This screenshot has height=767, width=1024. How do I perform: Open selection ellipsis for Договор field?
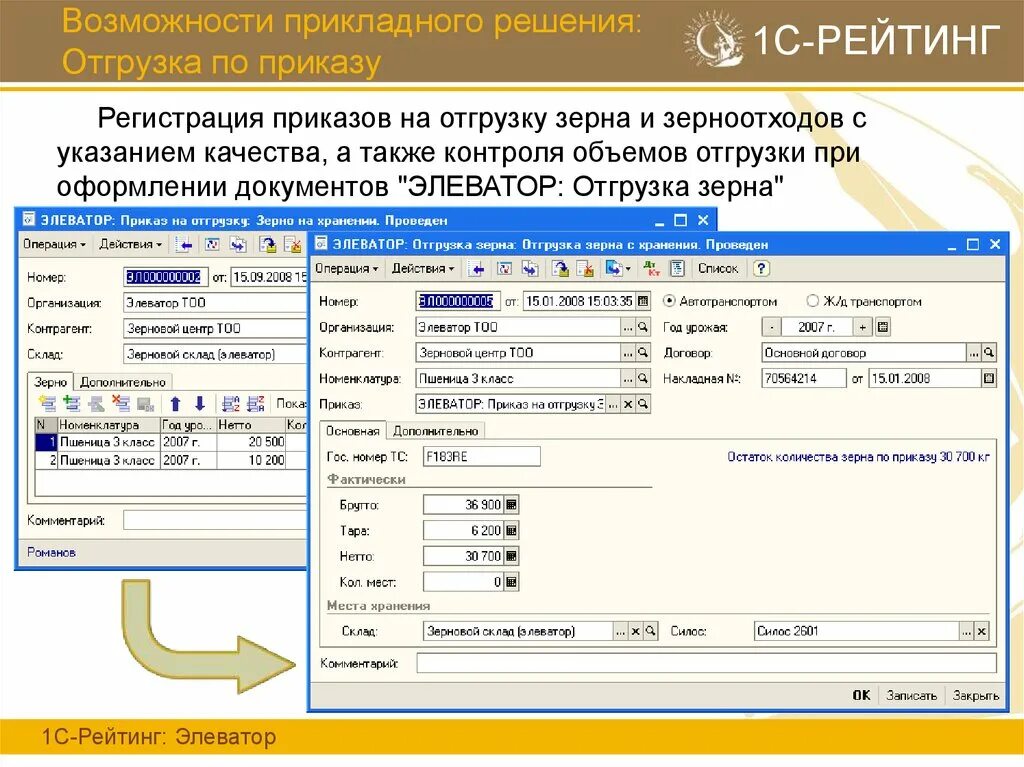(x=974, y=353)
